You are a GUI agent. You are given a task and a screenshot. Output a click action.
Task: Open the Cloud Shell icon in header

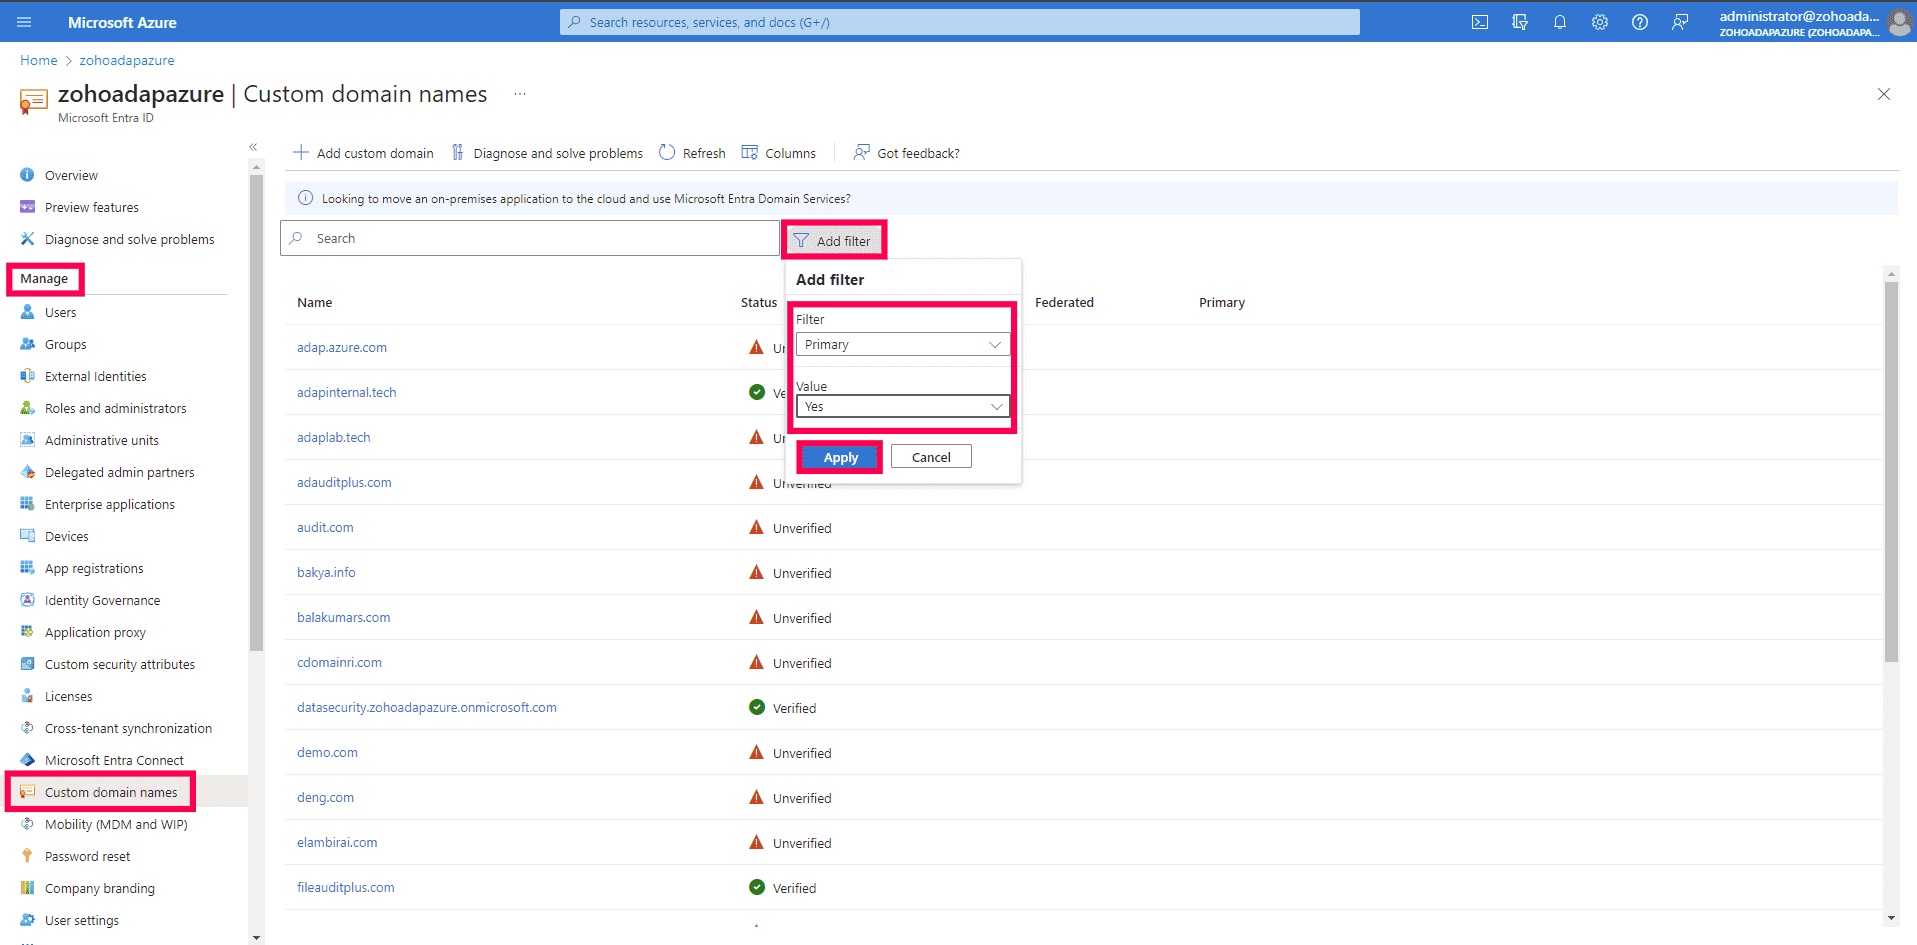(1480, 22)
